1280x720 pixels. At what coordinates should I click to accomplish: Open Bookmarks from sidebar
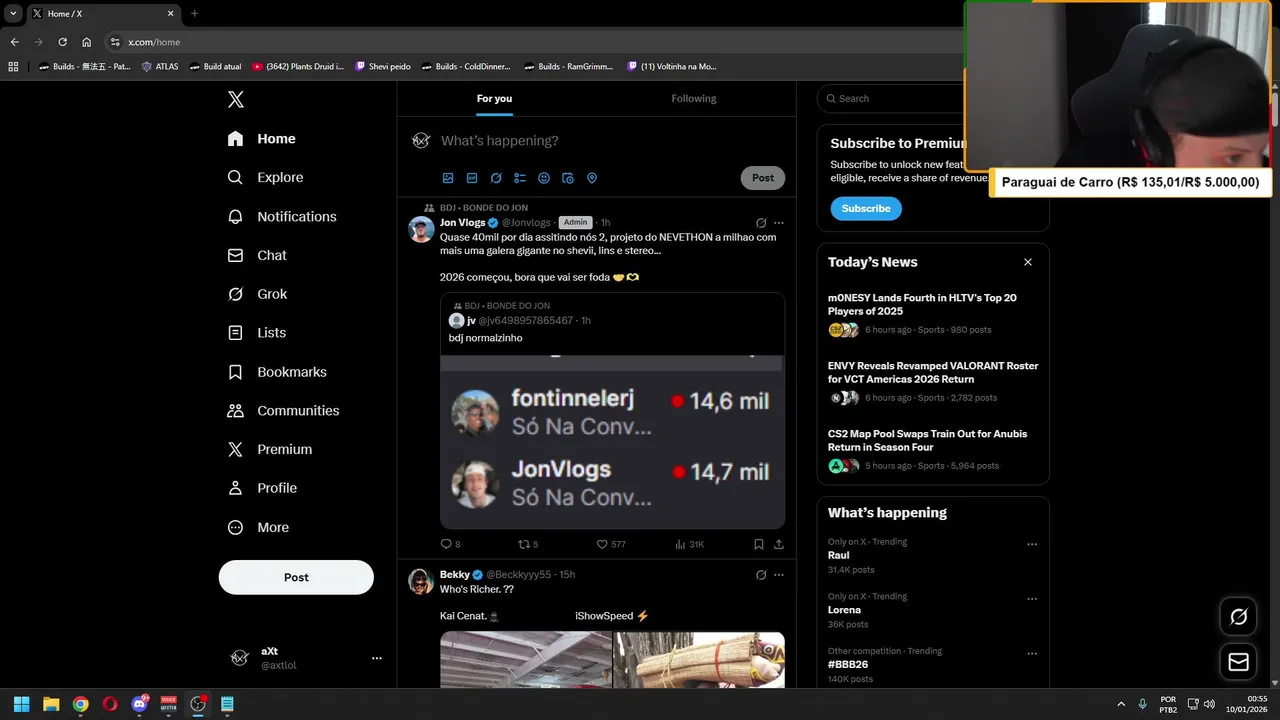(x=276, y=372)
